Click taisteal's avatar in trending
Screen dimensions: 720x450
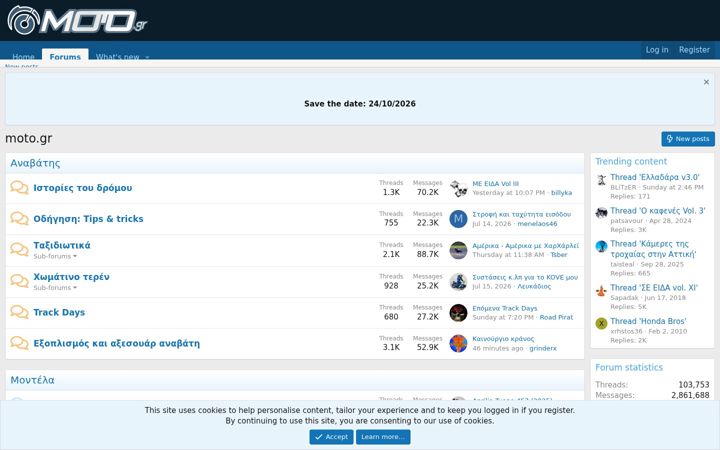click(x=601, y=246)
